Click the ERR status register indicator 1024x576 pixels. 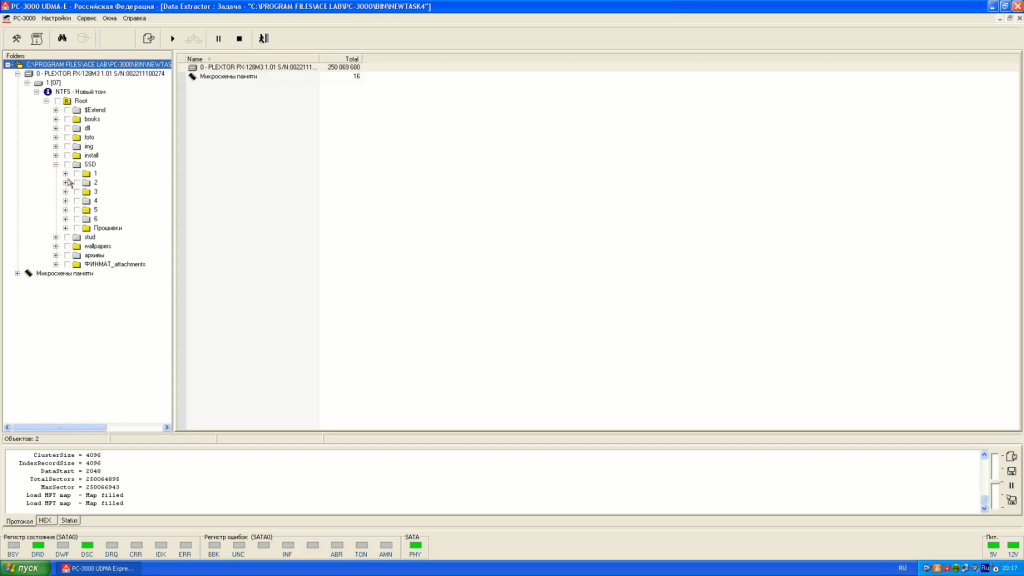(185, 545)
